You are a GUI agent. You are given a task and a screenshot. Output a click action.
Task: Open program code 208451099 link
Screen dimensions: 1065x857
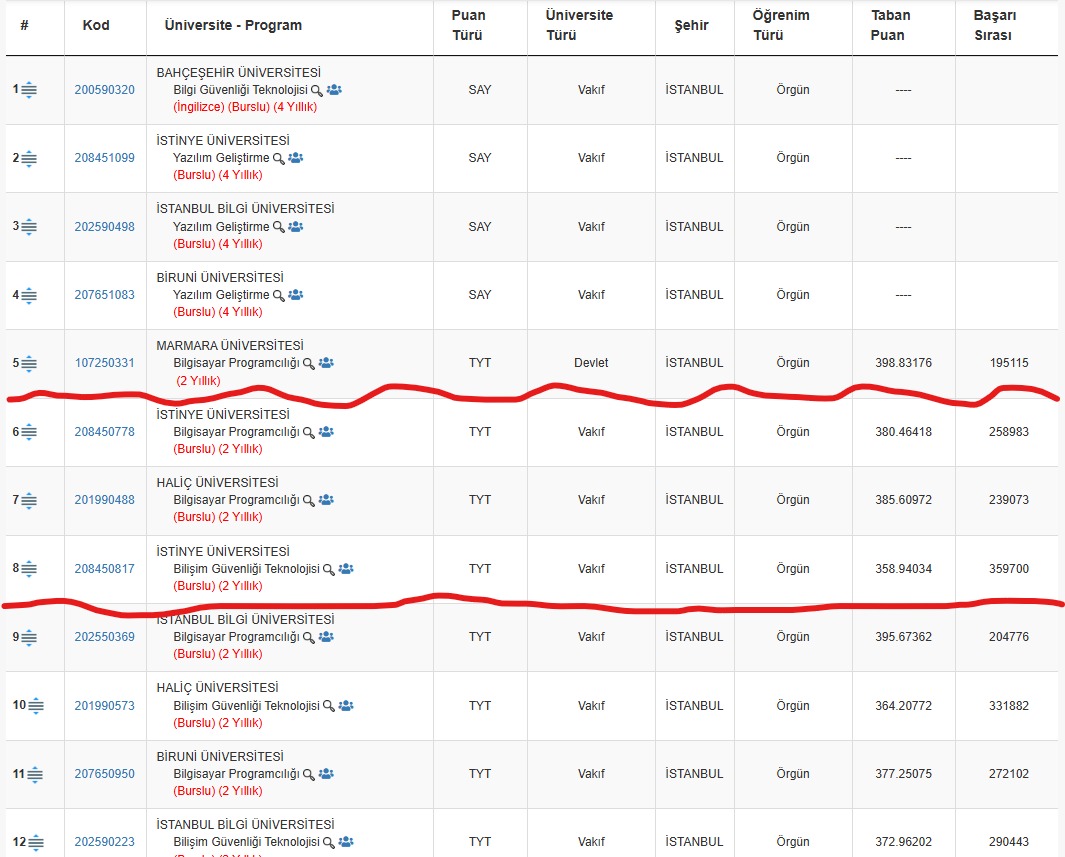point(105,158)
